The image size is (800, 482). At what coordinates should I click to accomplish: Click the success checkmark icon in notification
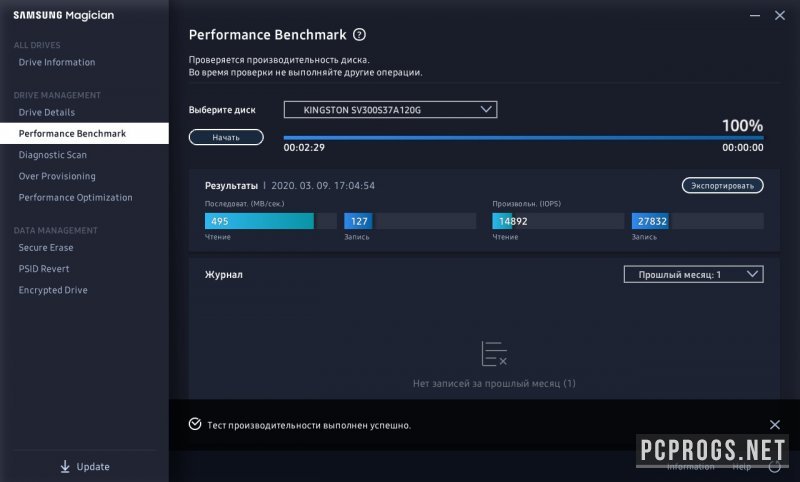click(x=195, y=425)
